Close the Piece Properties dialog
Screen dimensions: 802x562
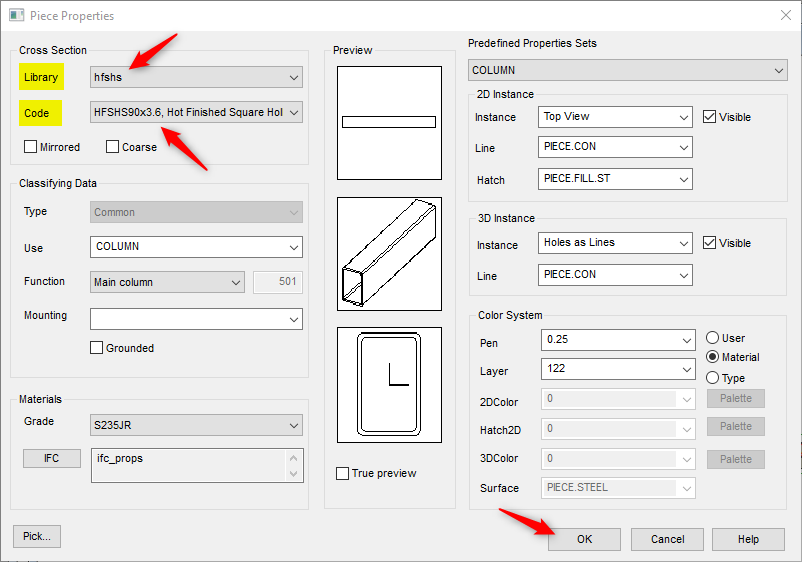pos(783,16)
